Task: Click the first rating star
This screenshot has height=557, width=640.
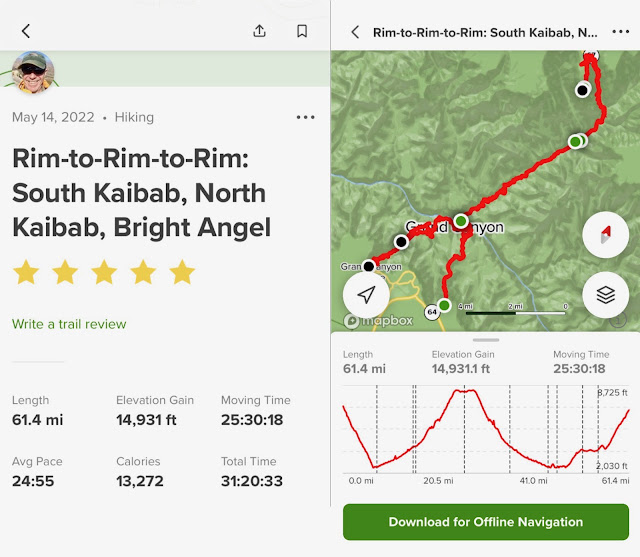Action: (26, 272)
